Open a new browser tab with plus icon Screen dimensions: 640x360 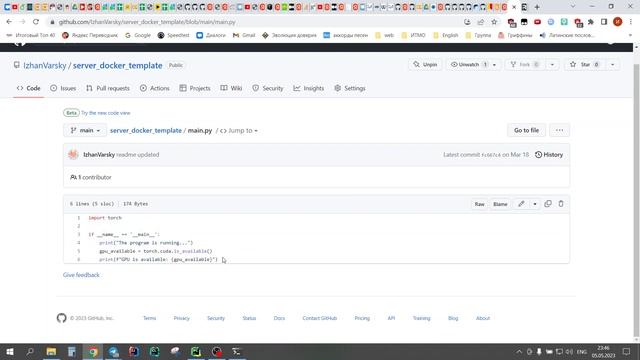537,7
